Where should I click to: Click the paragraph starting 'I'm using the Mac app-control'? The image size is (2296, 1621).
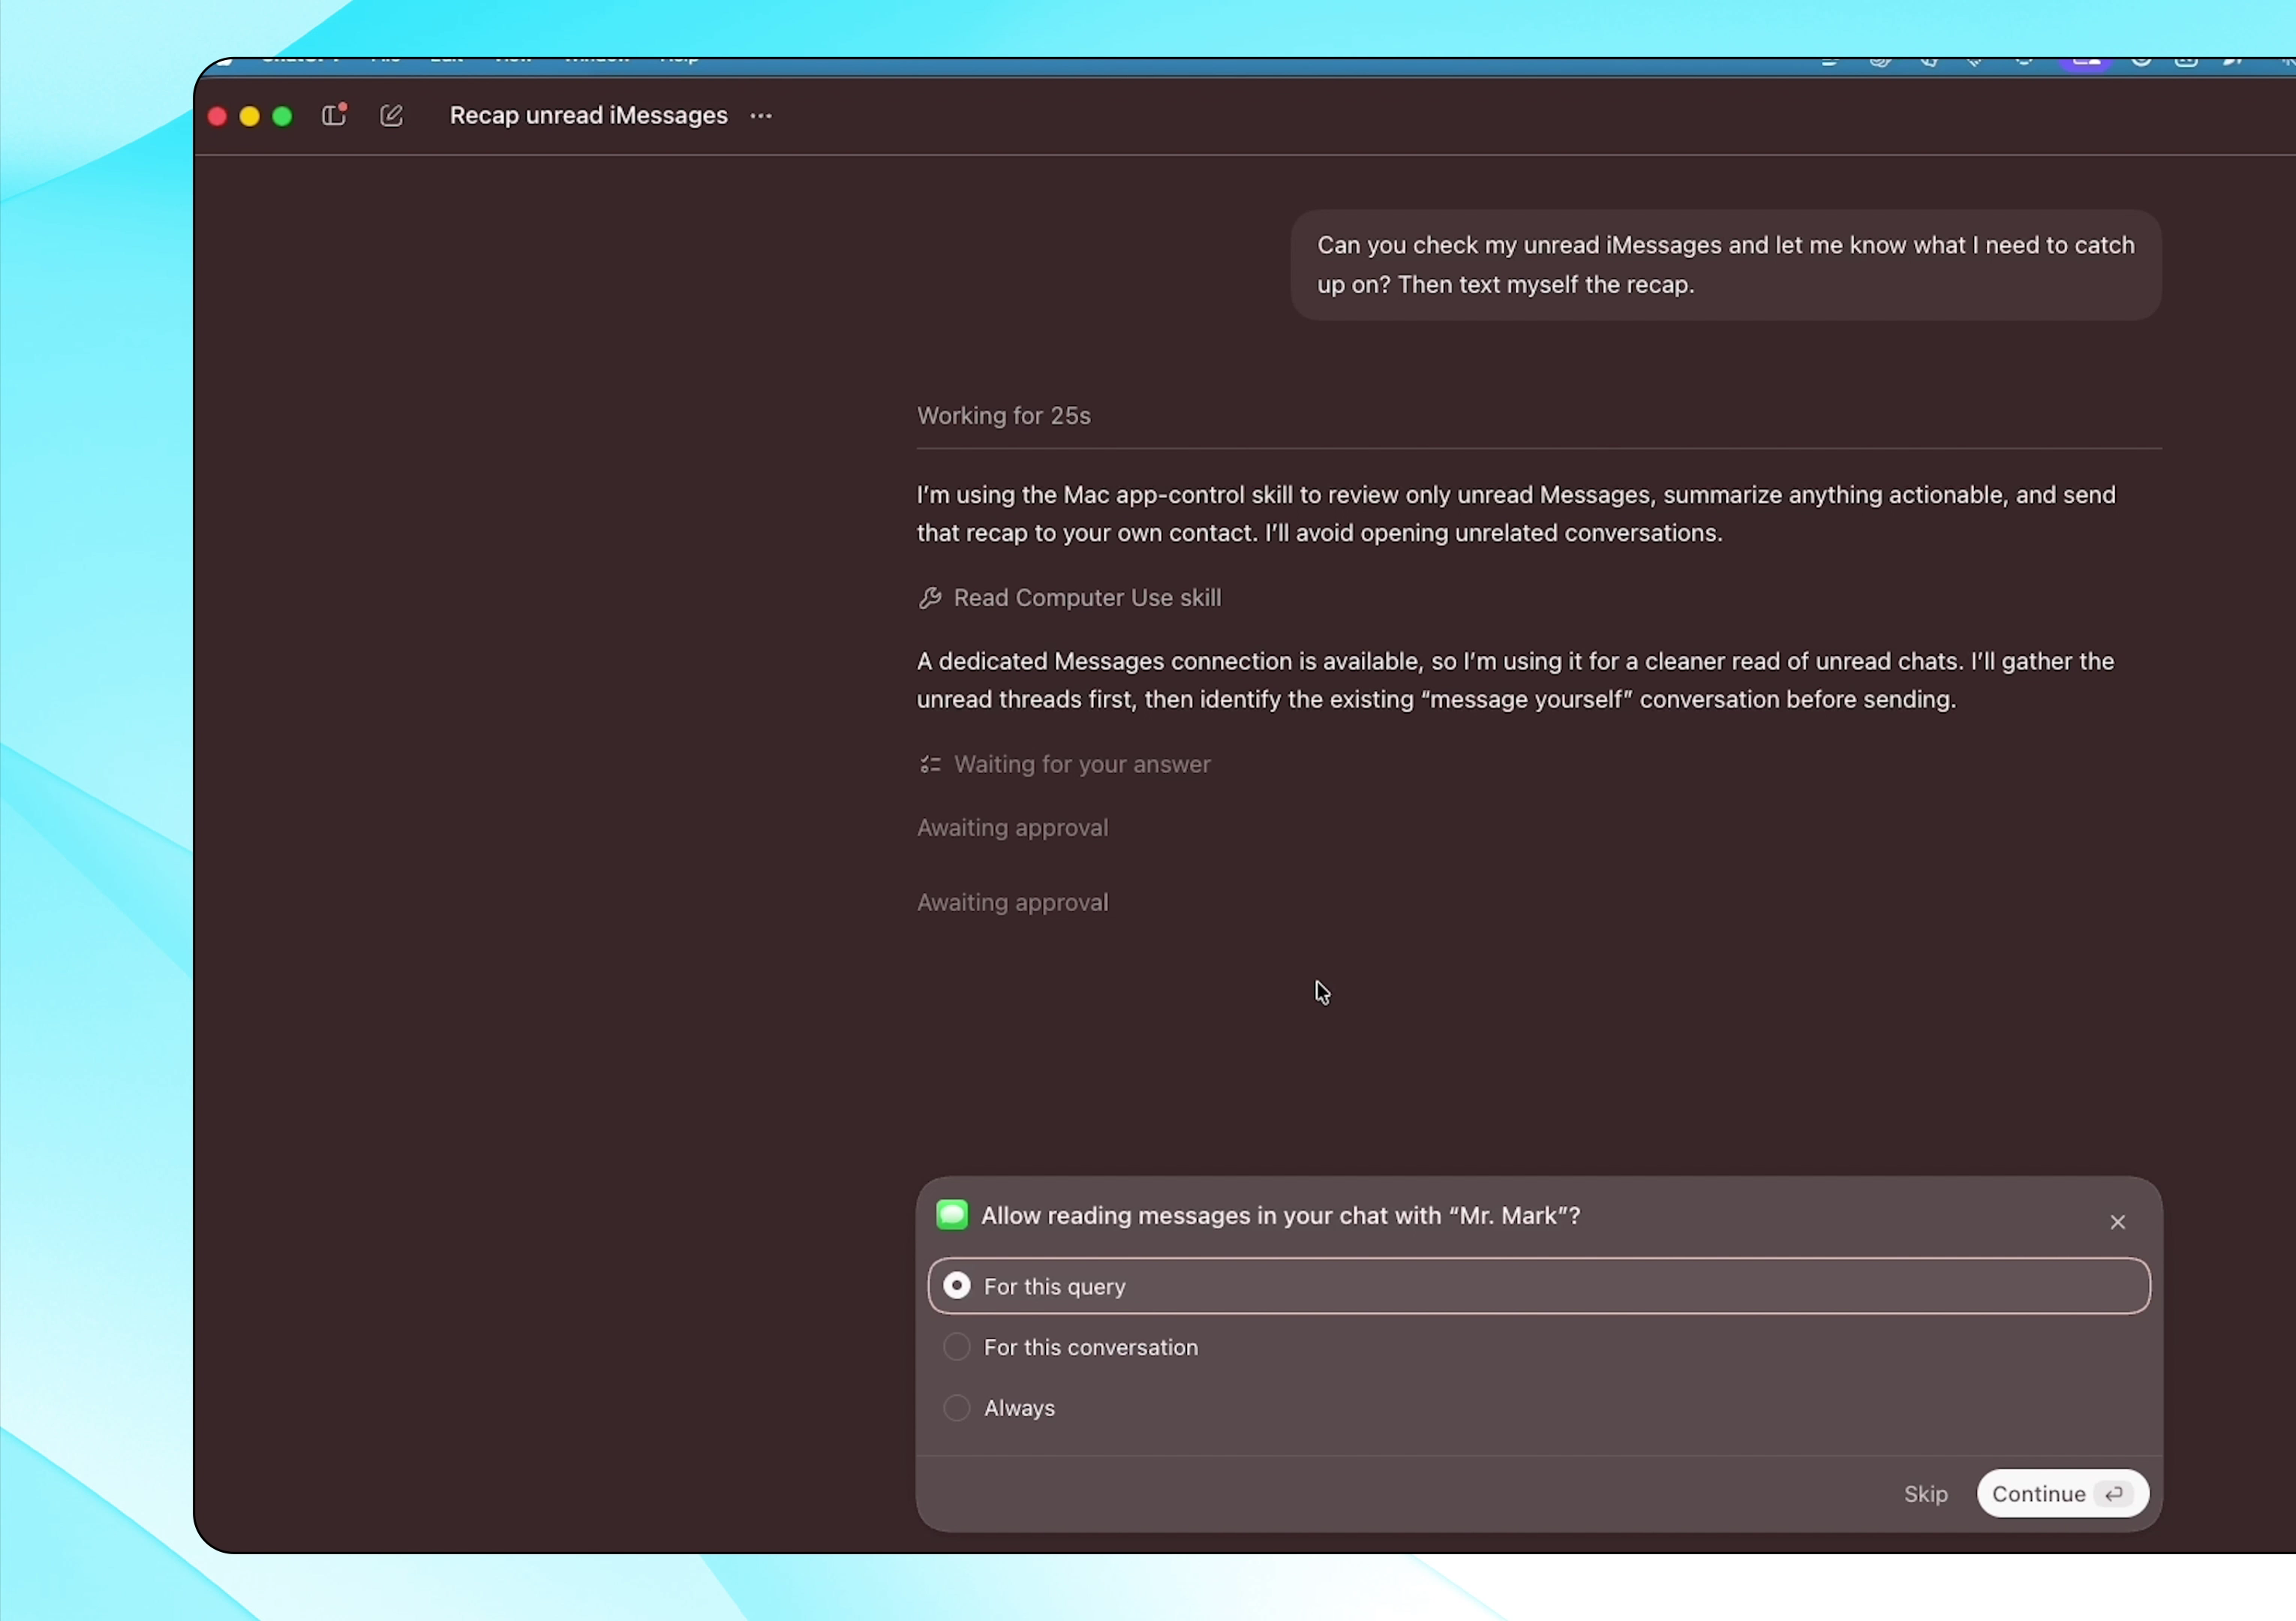click(1516, 514)
